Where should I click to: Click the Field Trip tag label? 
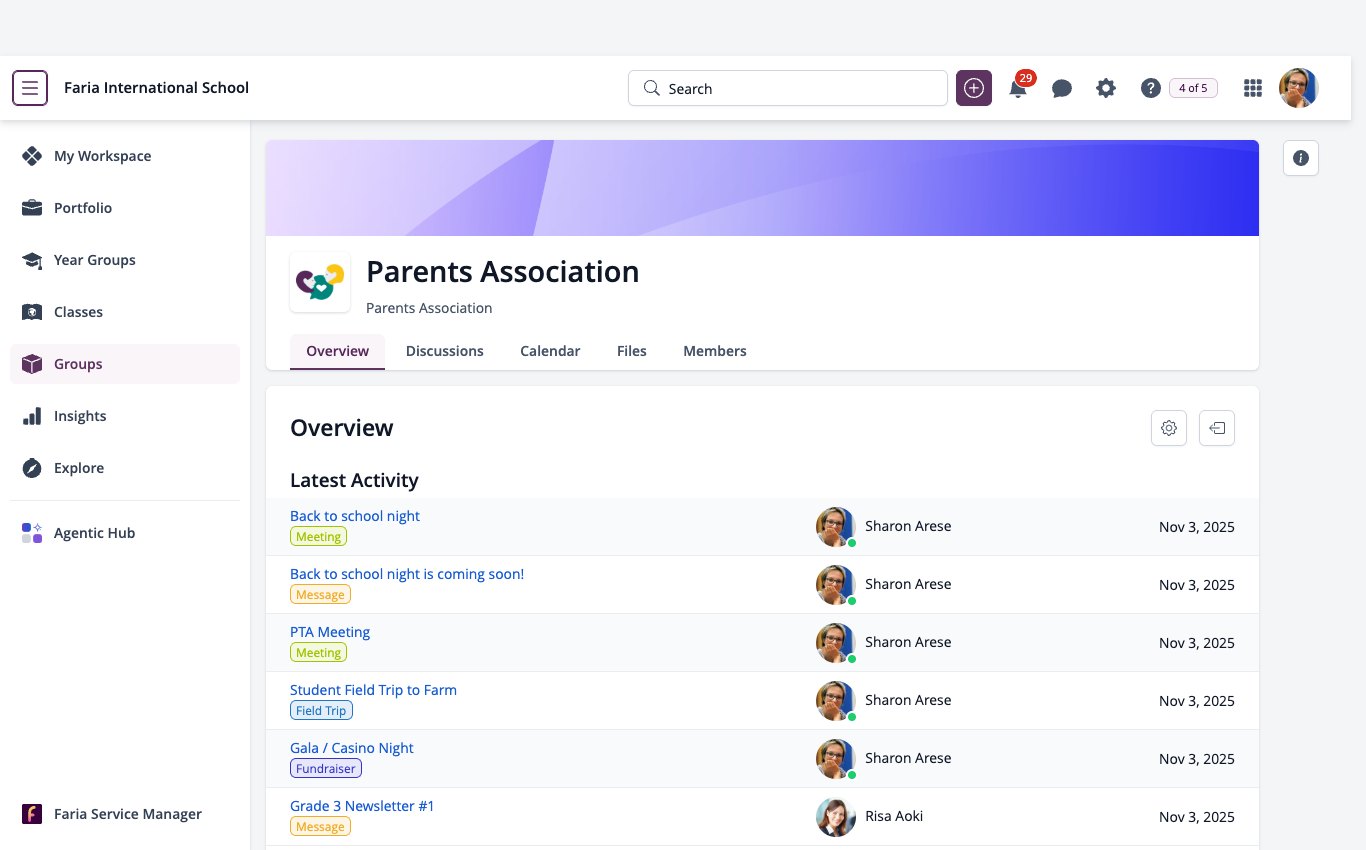click(x=321, y=711)
